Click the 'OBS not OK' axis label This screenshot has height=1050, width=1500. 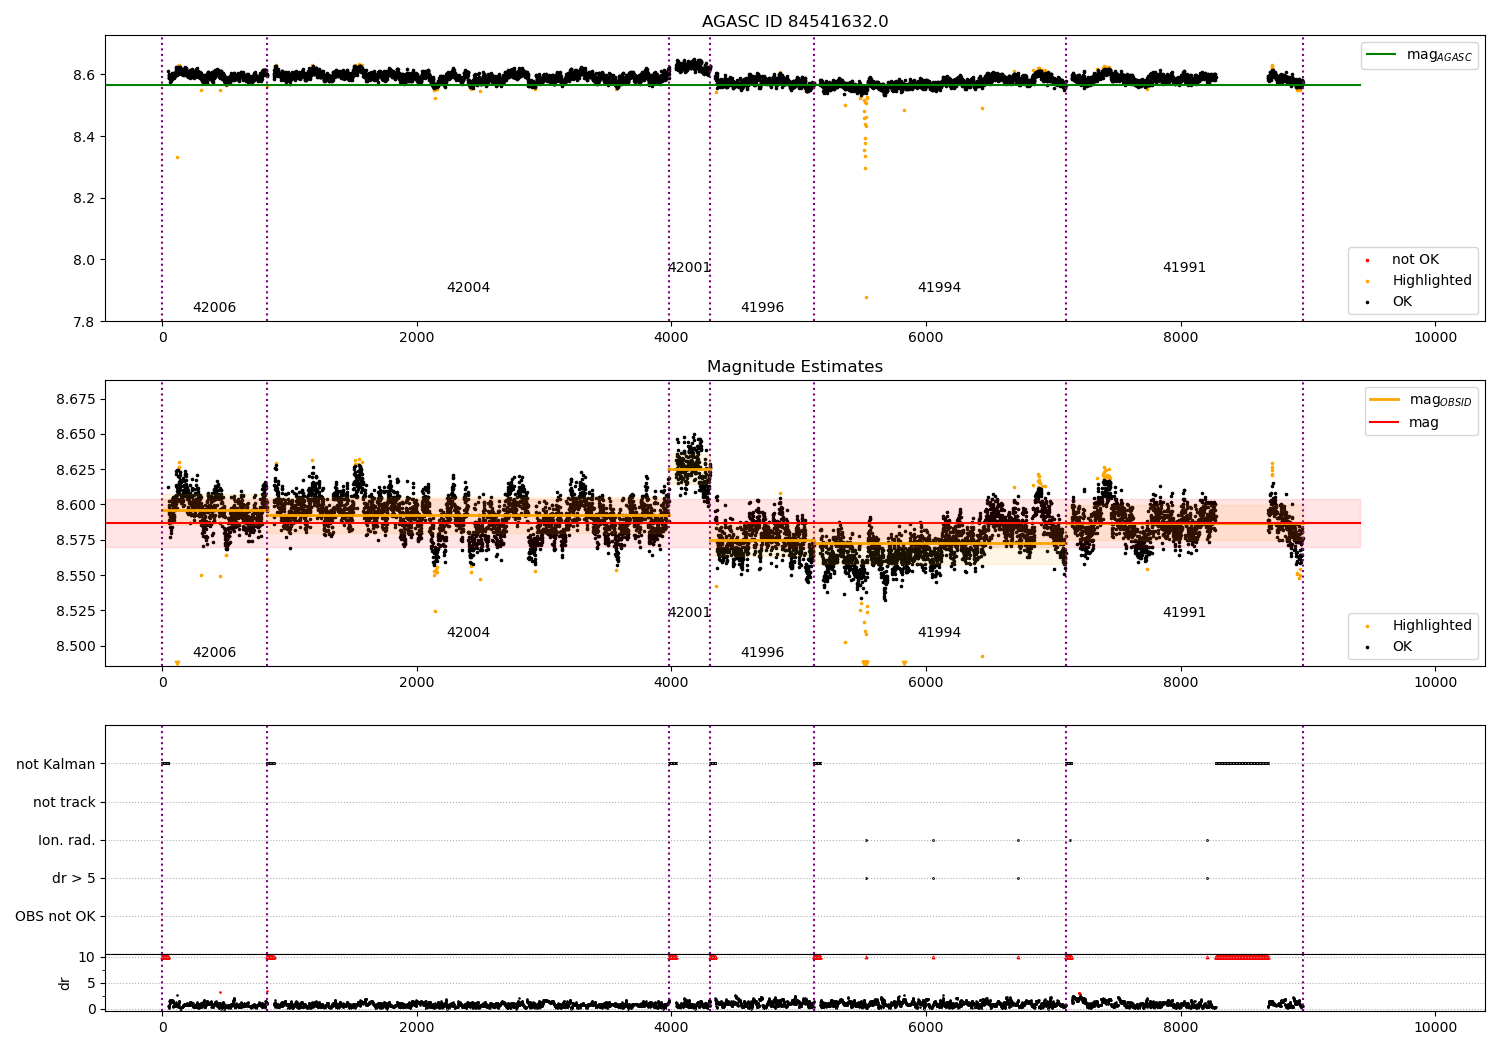pyautogui.click(x=55, y=916)
